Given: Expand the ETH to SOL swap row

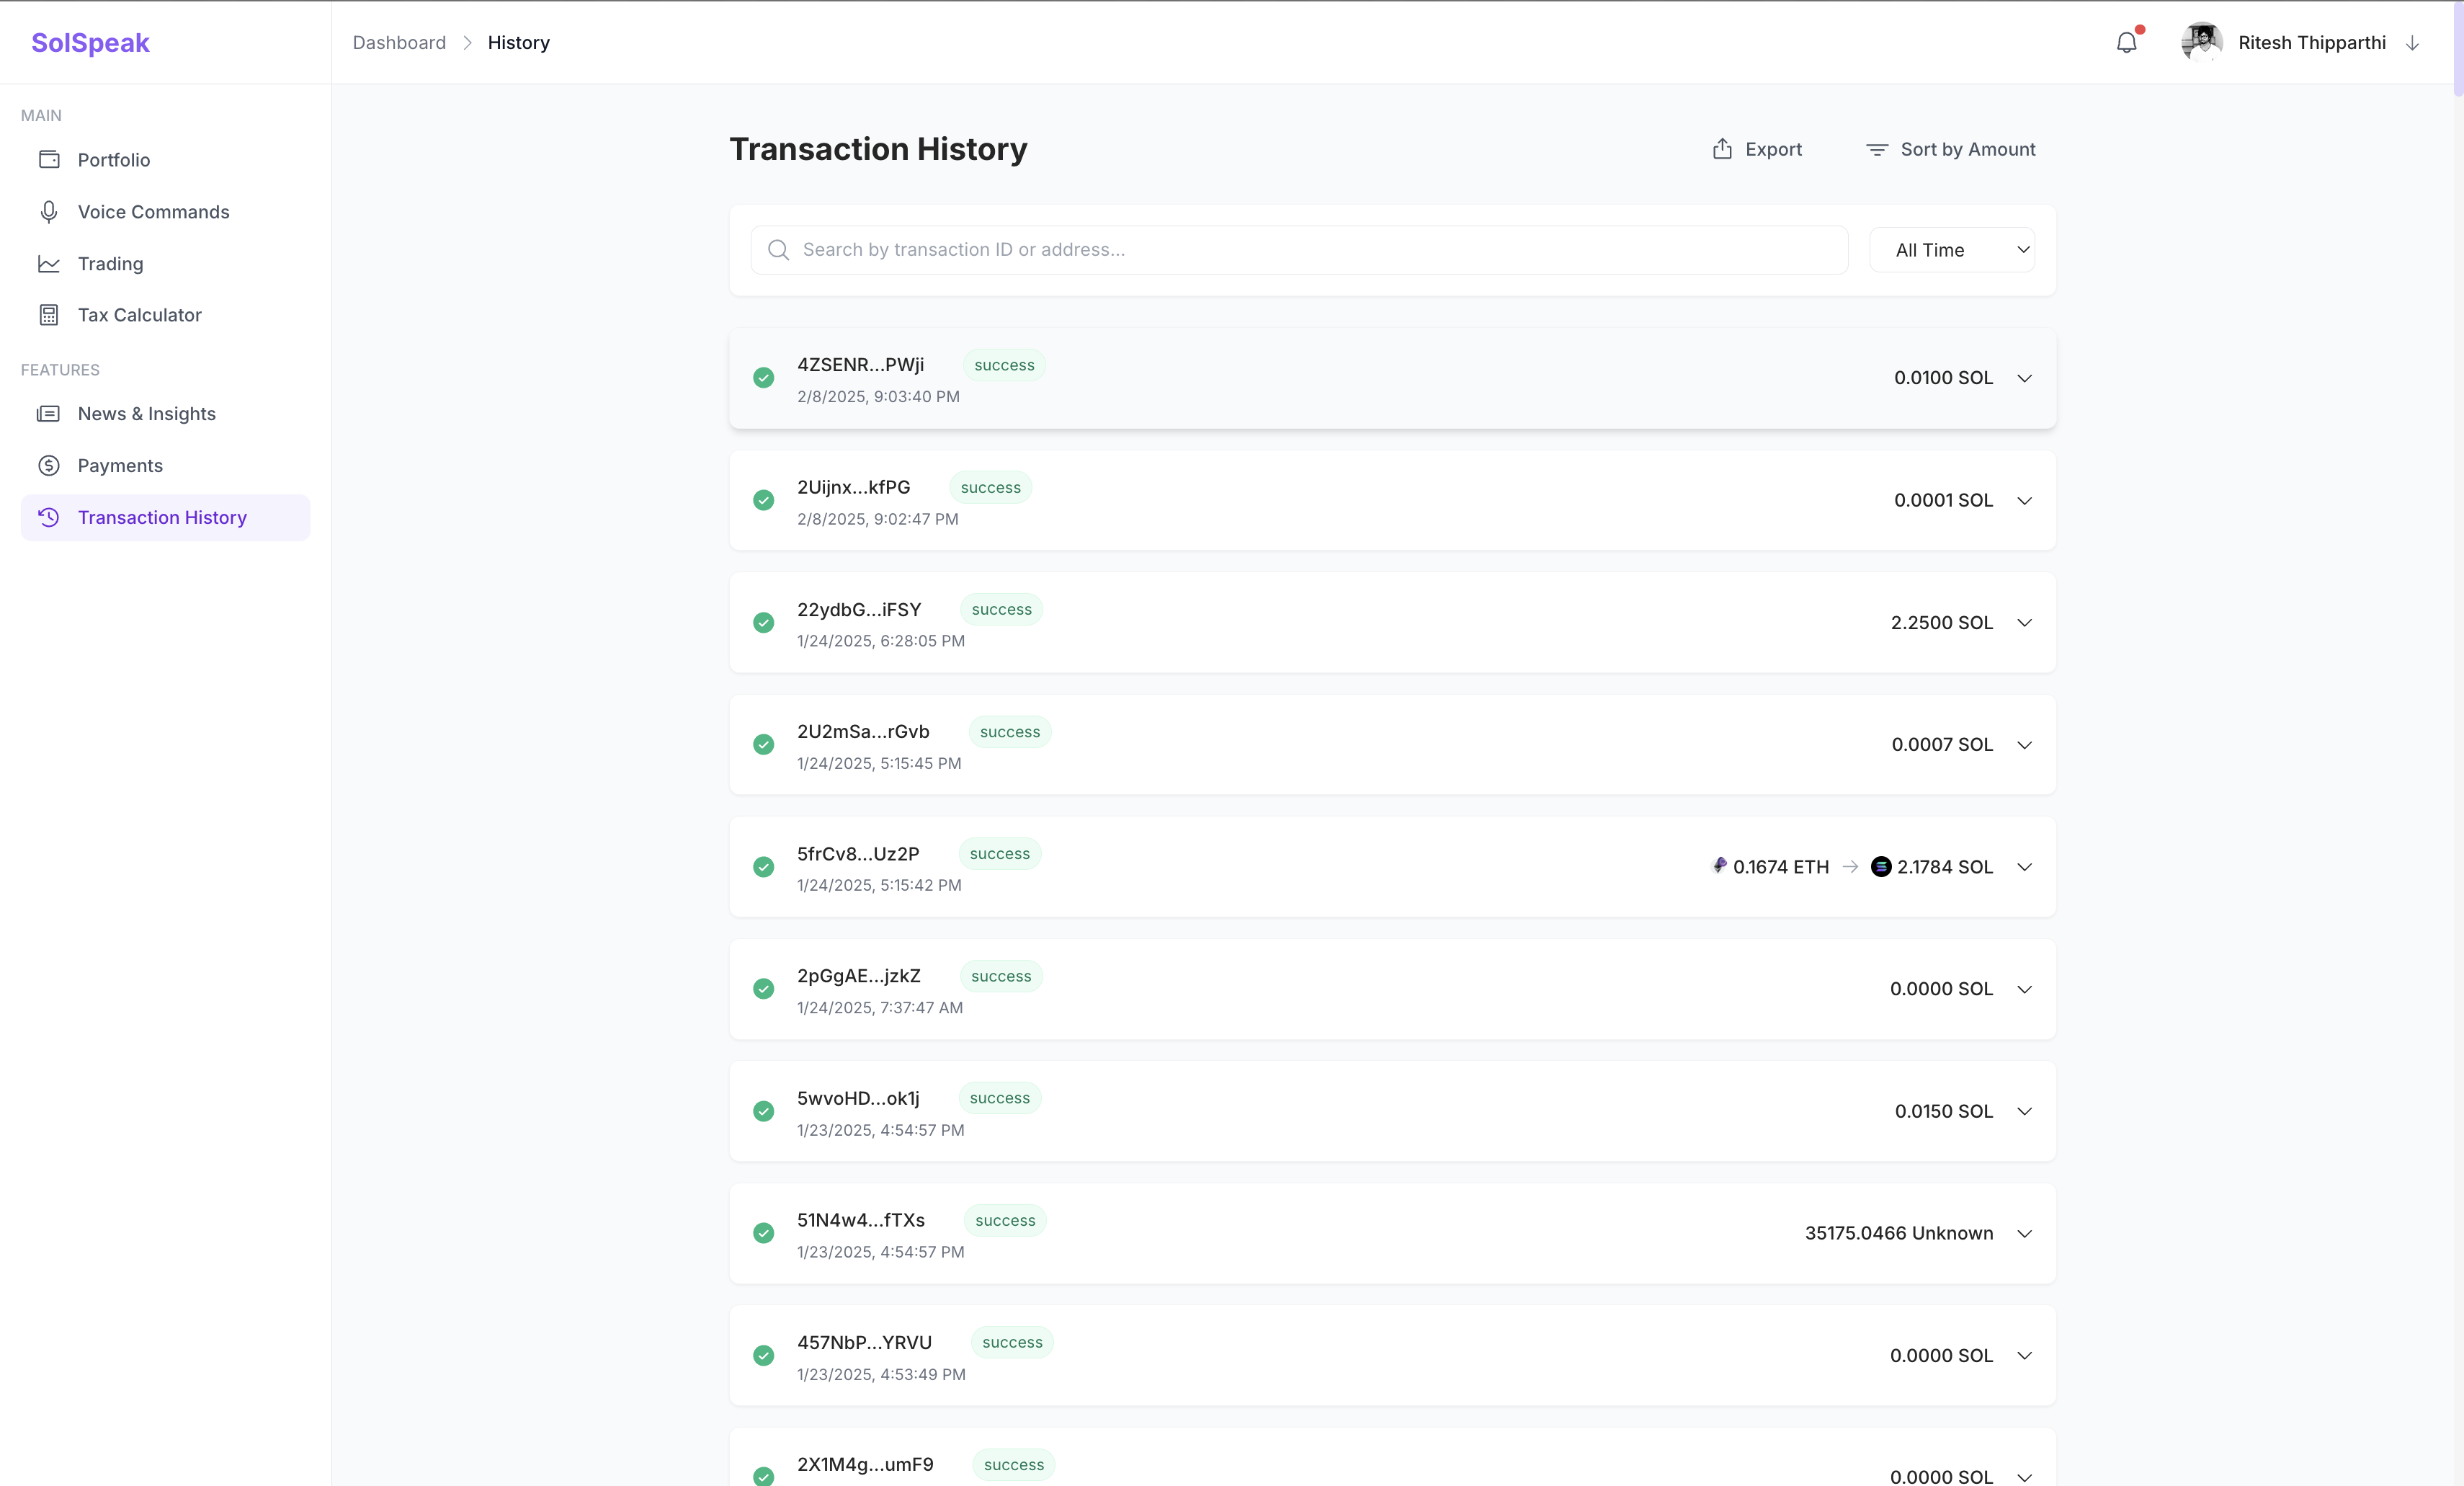Looking at the screenshot, I should click(2025, 867).
